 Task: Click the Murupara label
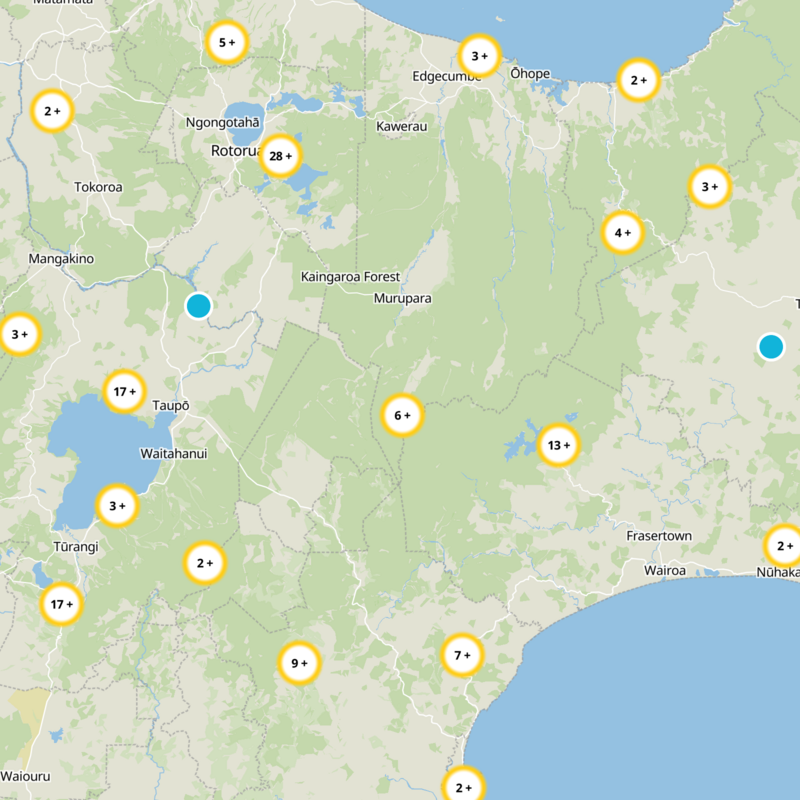tap(403, 298)
